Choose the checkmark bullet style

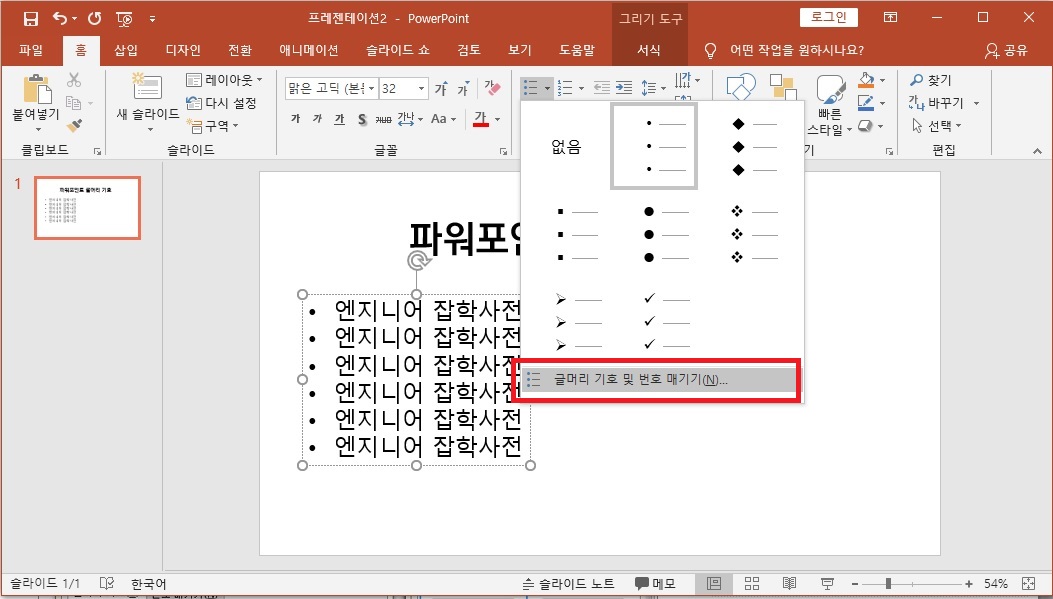coord(666,322)
